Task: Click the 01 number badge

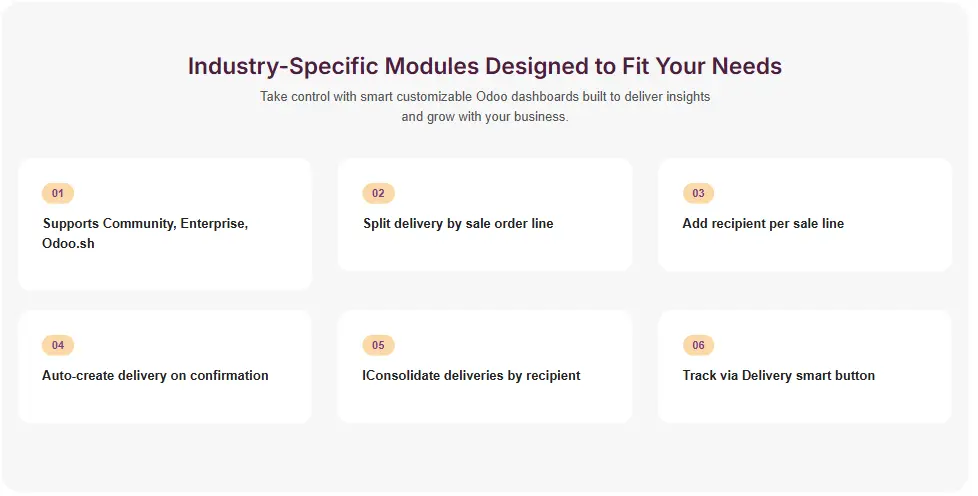Action: [58, 193]
